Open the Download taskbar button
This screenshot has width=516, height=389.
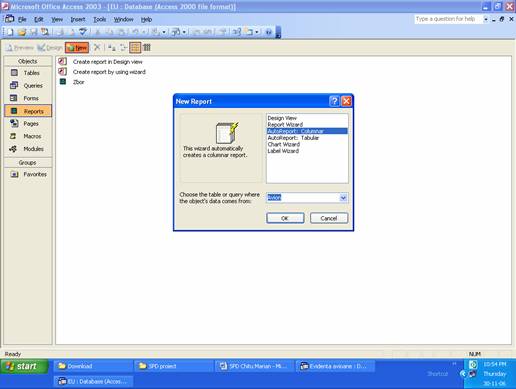pyautogui.click(x=93, y=366)
